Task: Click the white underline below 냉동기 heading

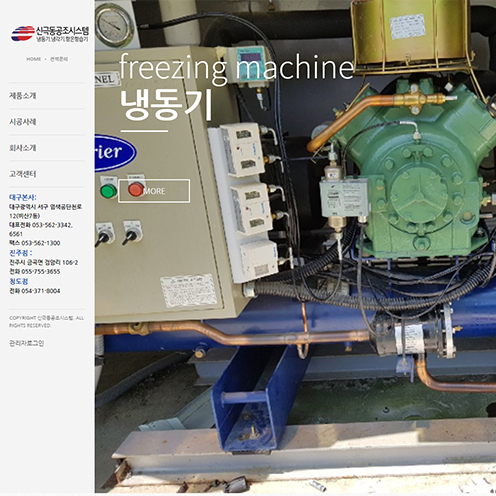Action: tap(144, 131)
